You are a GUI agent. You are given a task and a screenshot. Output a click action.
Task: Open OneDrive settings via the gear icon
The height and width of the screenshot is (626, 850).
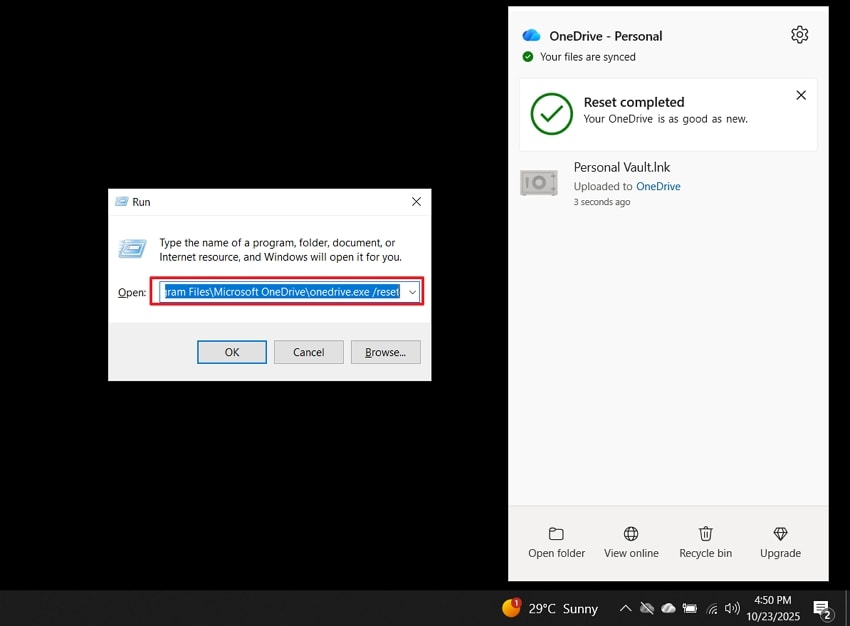[799, 34]
